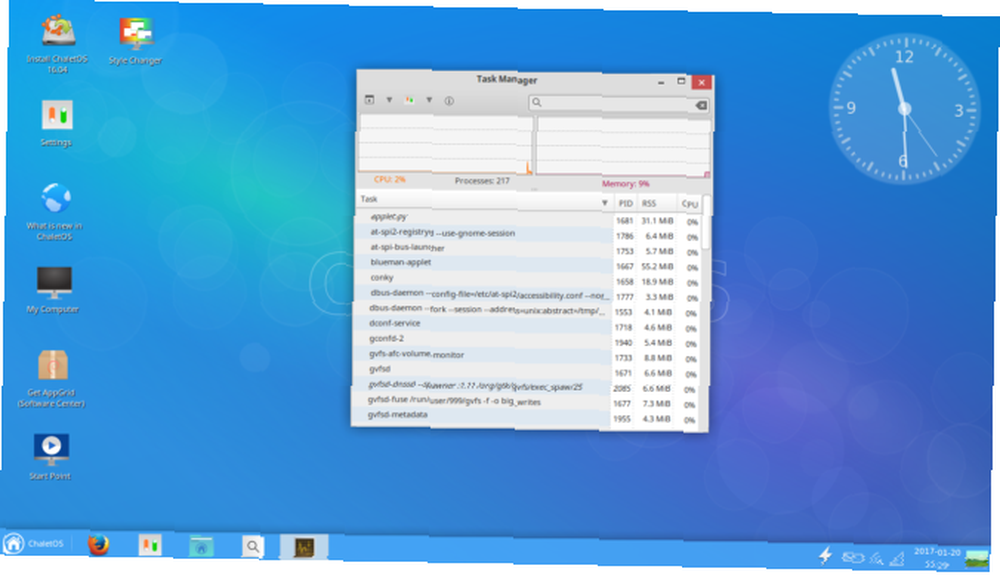Click the magnifier icon in search box

pyautogui.click(x=537, y=102)
